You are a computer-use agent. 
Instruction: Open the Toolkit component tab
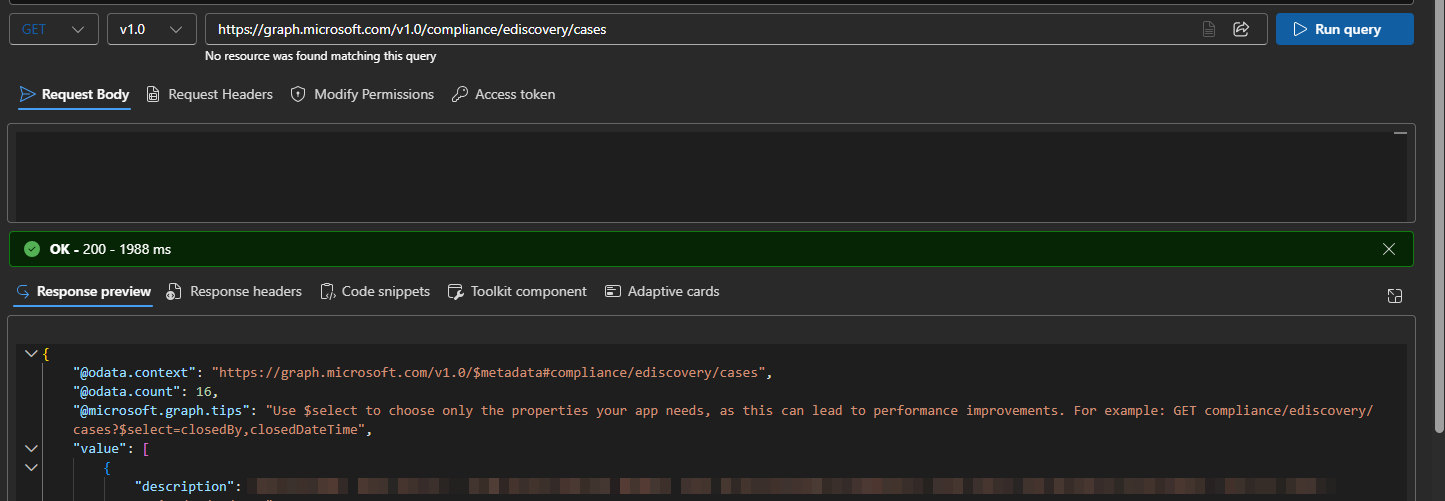point(517,292)
